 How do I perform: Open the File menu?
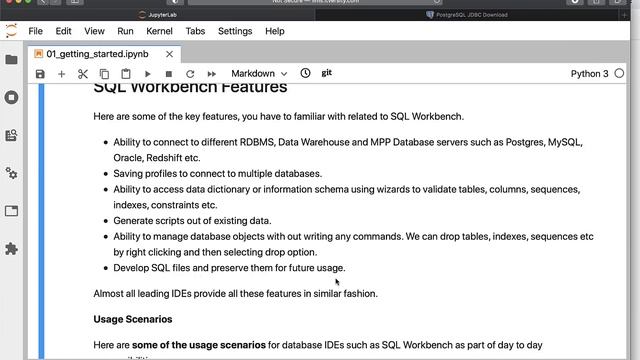pos(36,31)
